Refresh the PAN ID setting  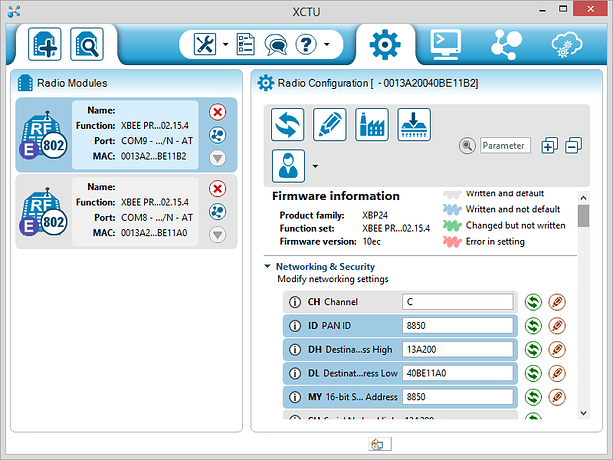[533, 326]
